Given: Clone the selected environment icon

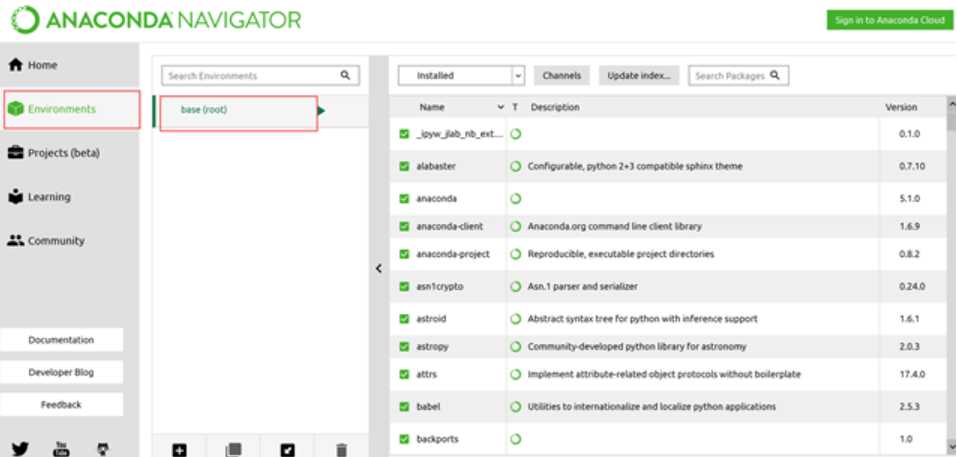Looking at the screenshot, I should [233, 450].
